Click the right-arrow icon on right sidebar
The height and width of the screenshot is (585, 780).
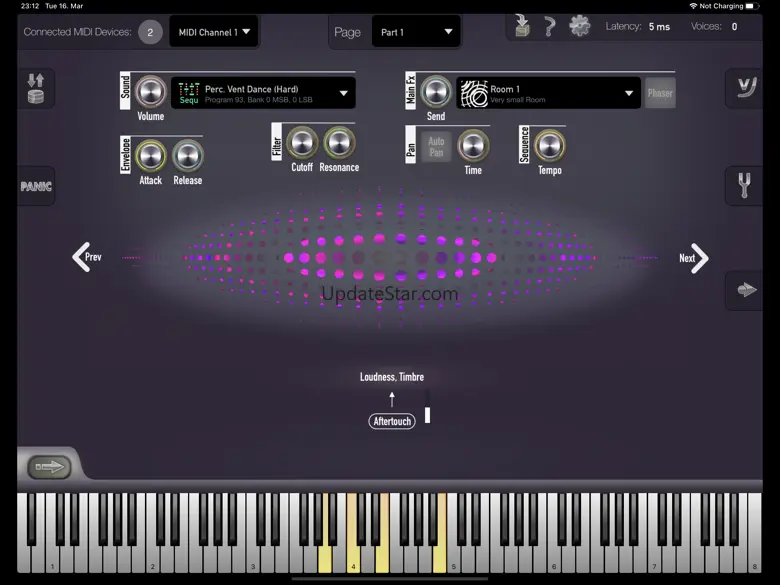744,290
